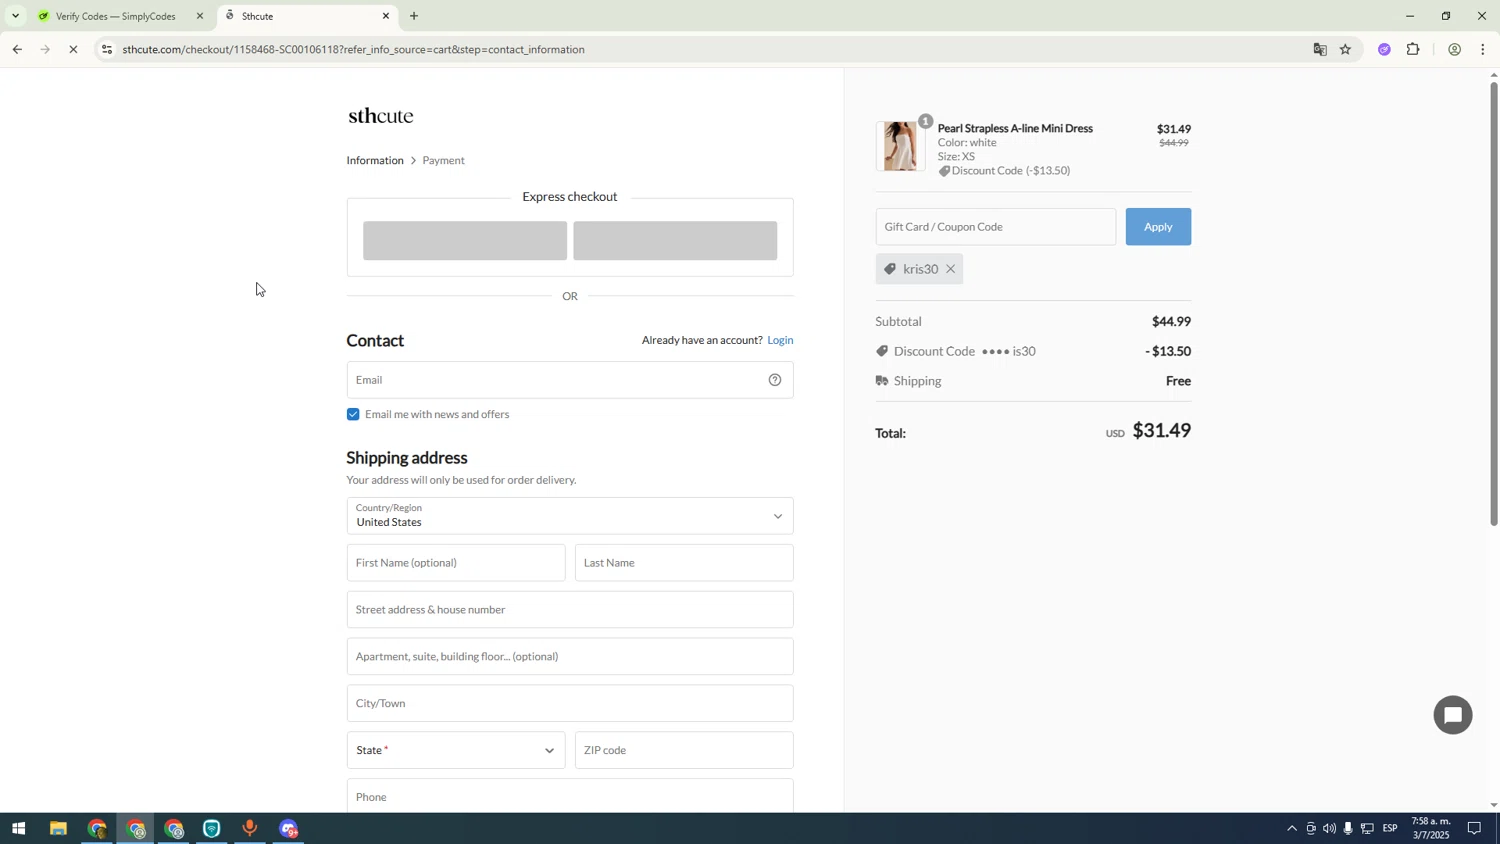Click the ZIP code field

pos(684,750)
